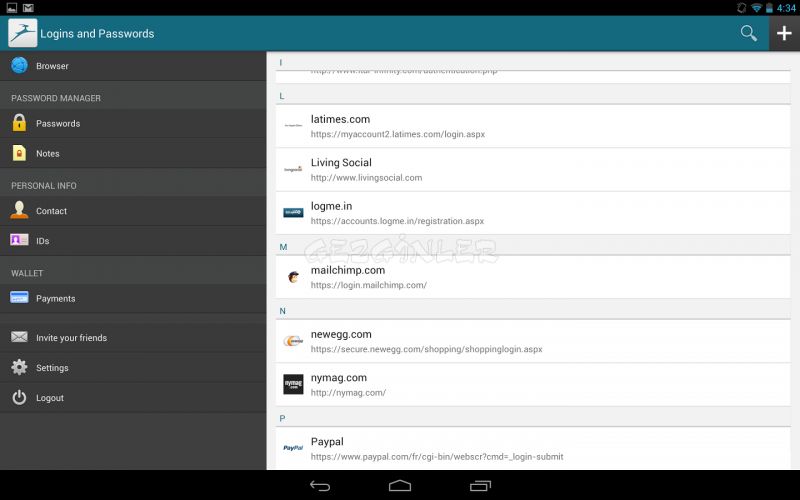Tap the battery status icon
Screen dimensions: 800x500
coord(769,8)
